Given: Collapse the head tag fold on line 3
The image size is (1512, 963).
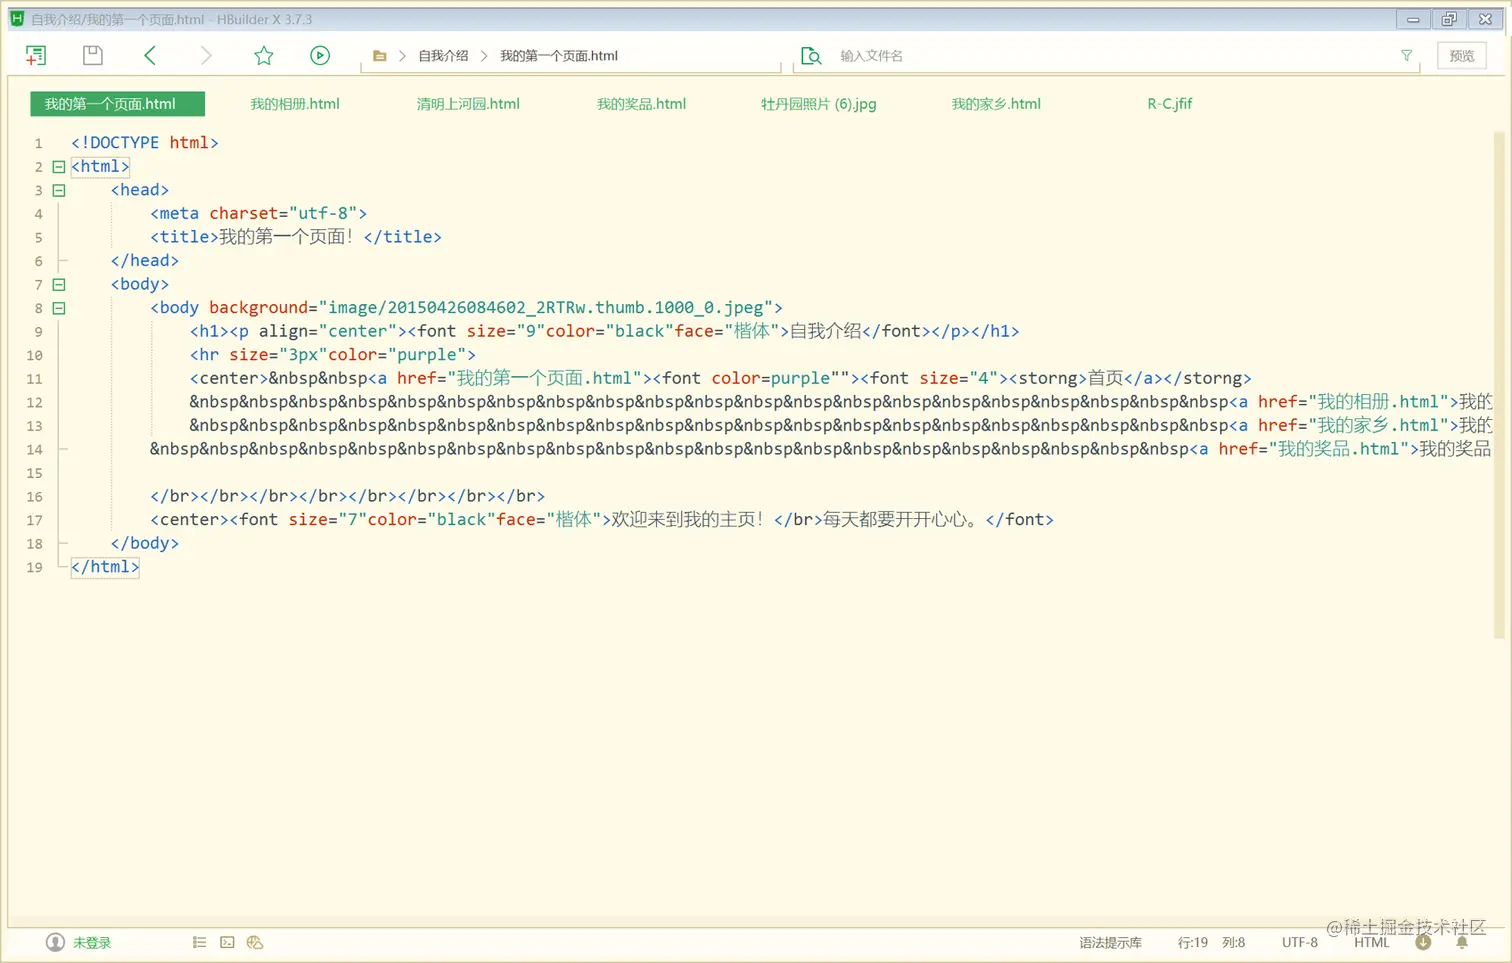Looking at the screenshot, I should pos(59,190).
